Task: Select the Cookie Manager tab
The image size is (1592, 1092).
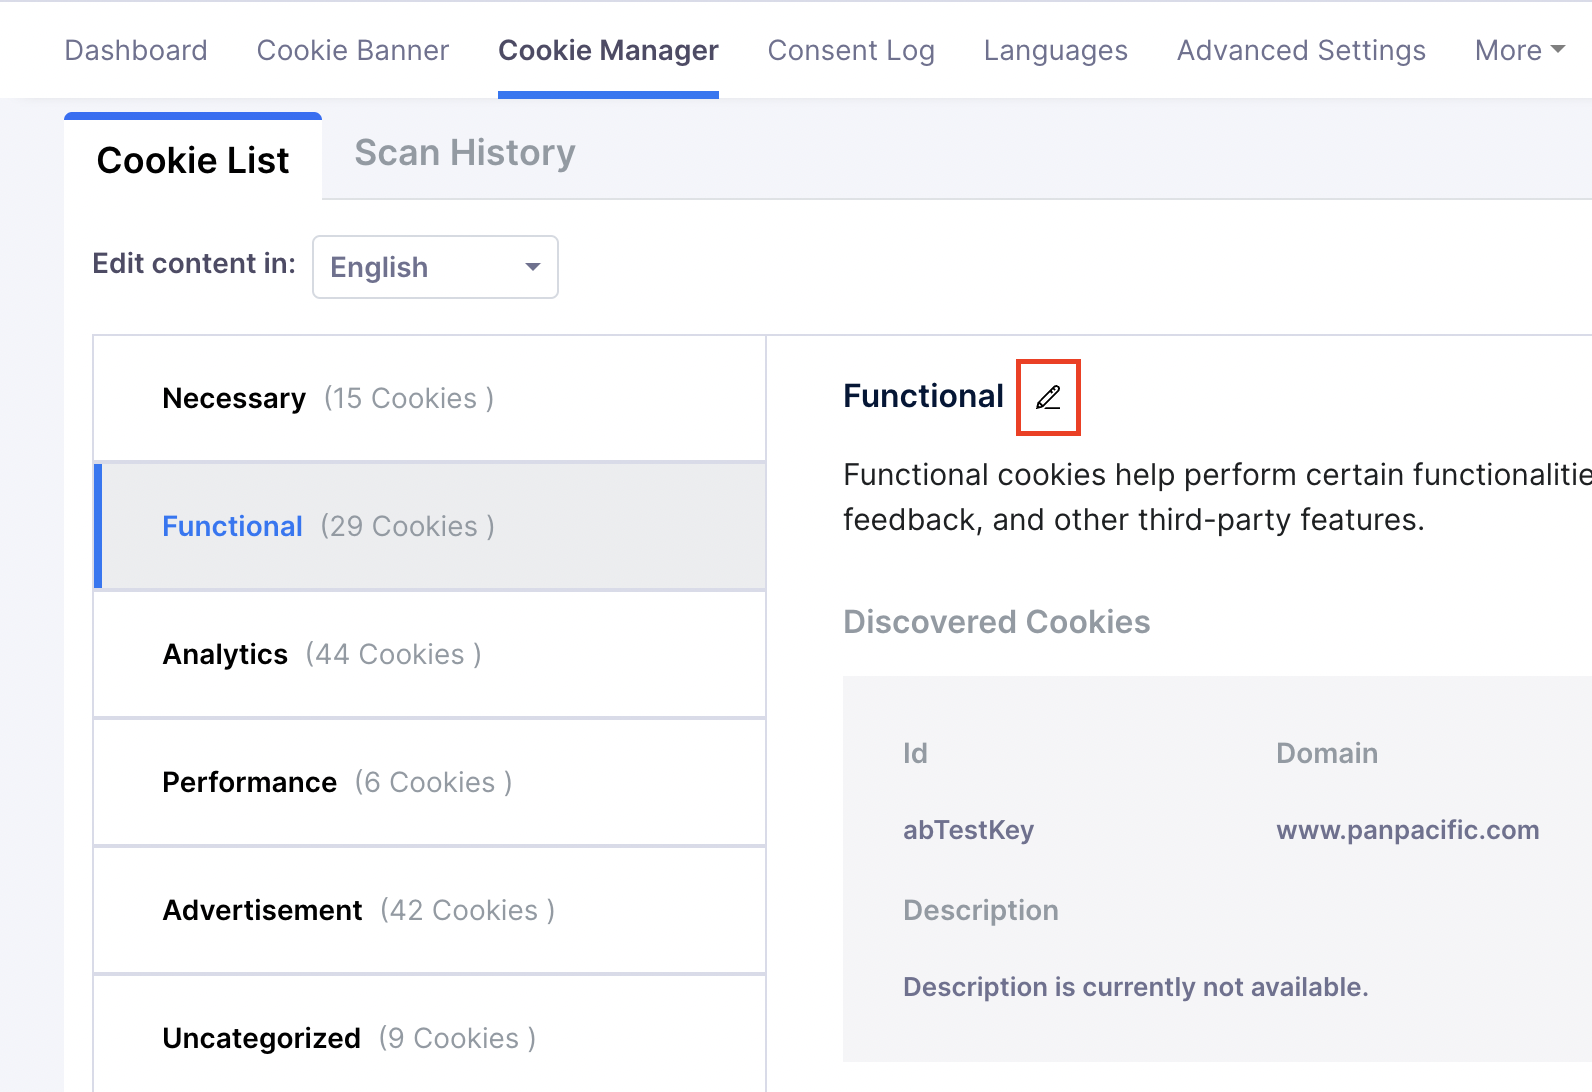Action: click(x=608, y=50)
